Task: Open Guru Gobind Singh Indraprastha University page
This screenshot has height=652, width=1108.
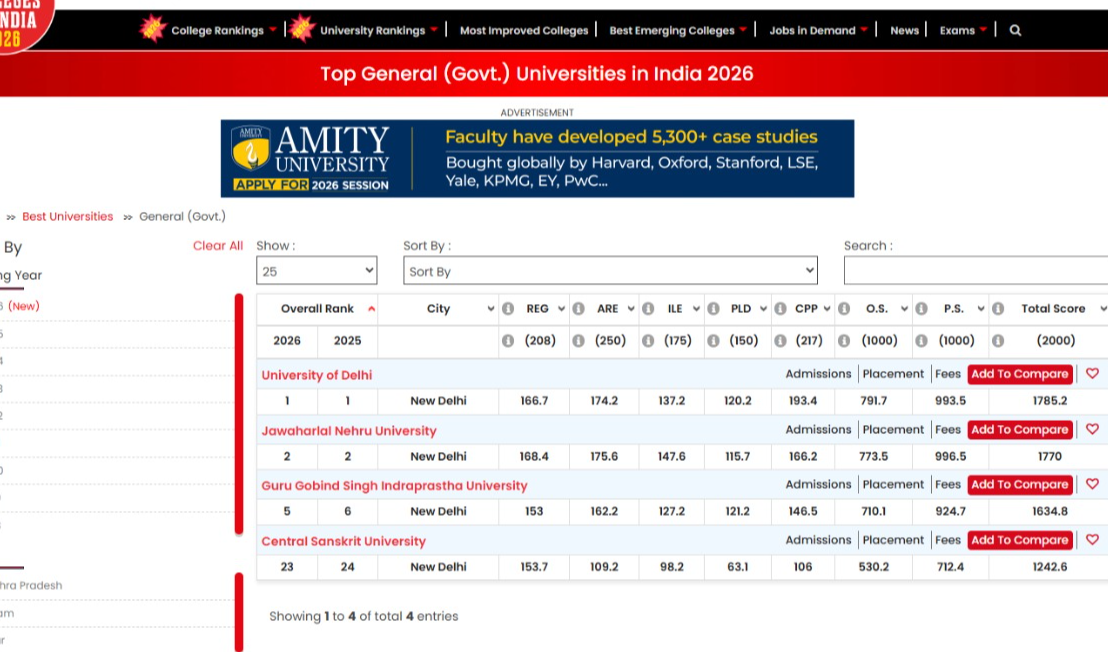Action: click(x=394, y=486)
